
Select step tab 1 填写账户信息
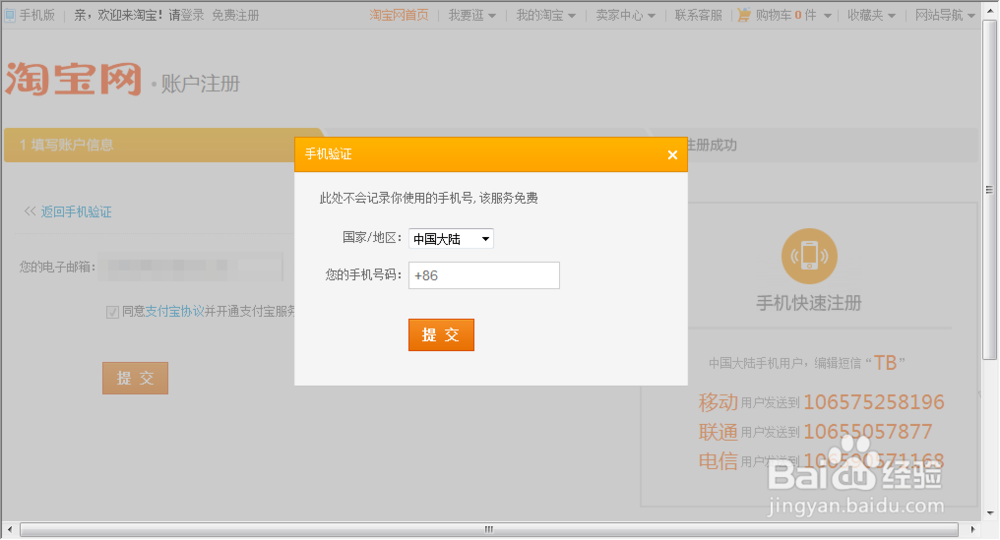pos(163,145)
